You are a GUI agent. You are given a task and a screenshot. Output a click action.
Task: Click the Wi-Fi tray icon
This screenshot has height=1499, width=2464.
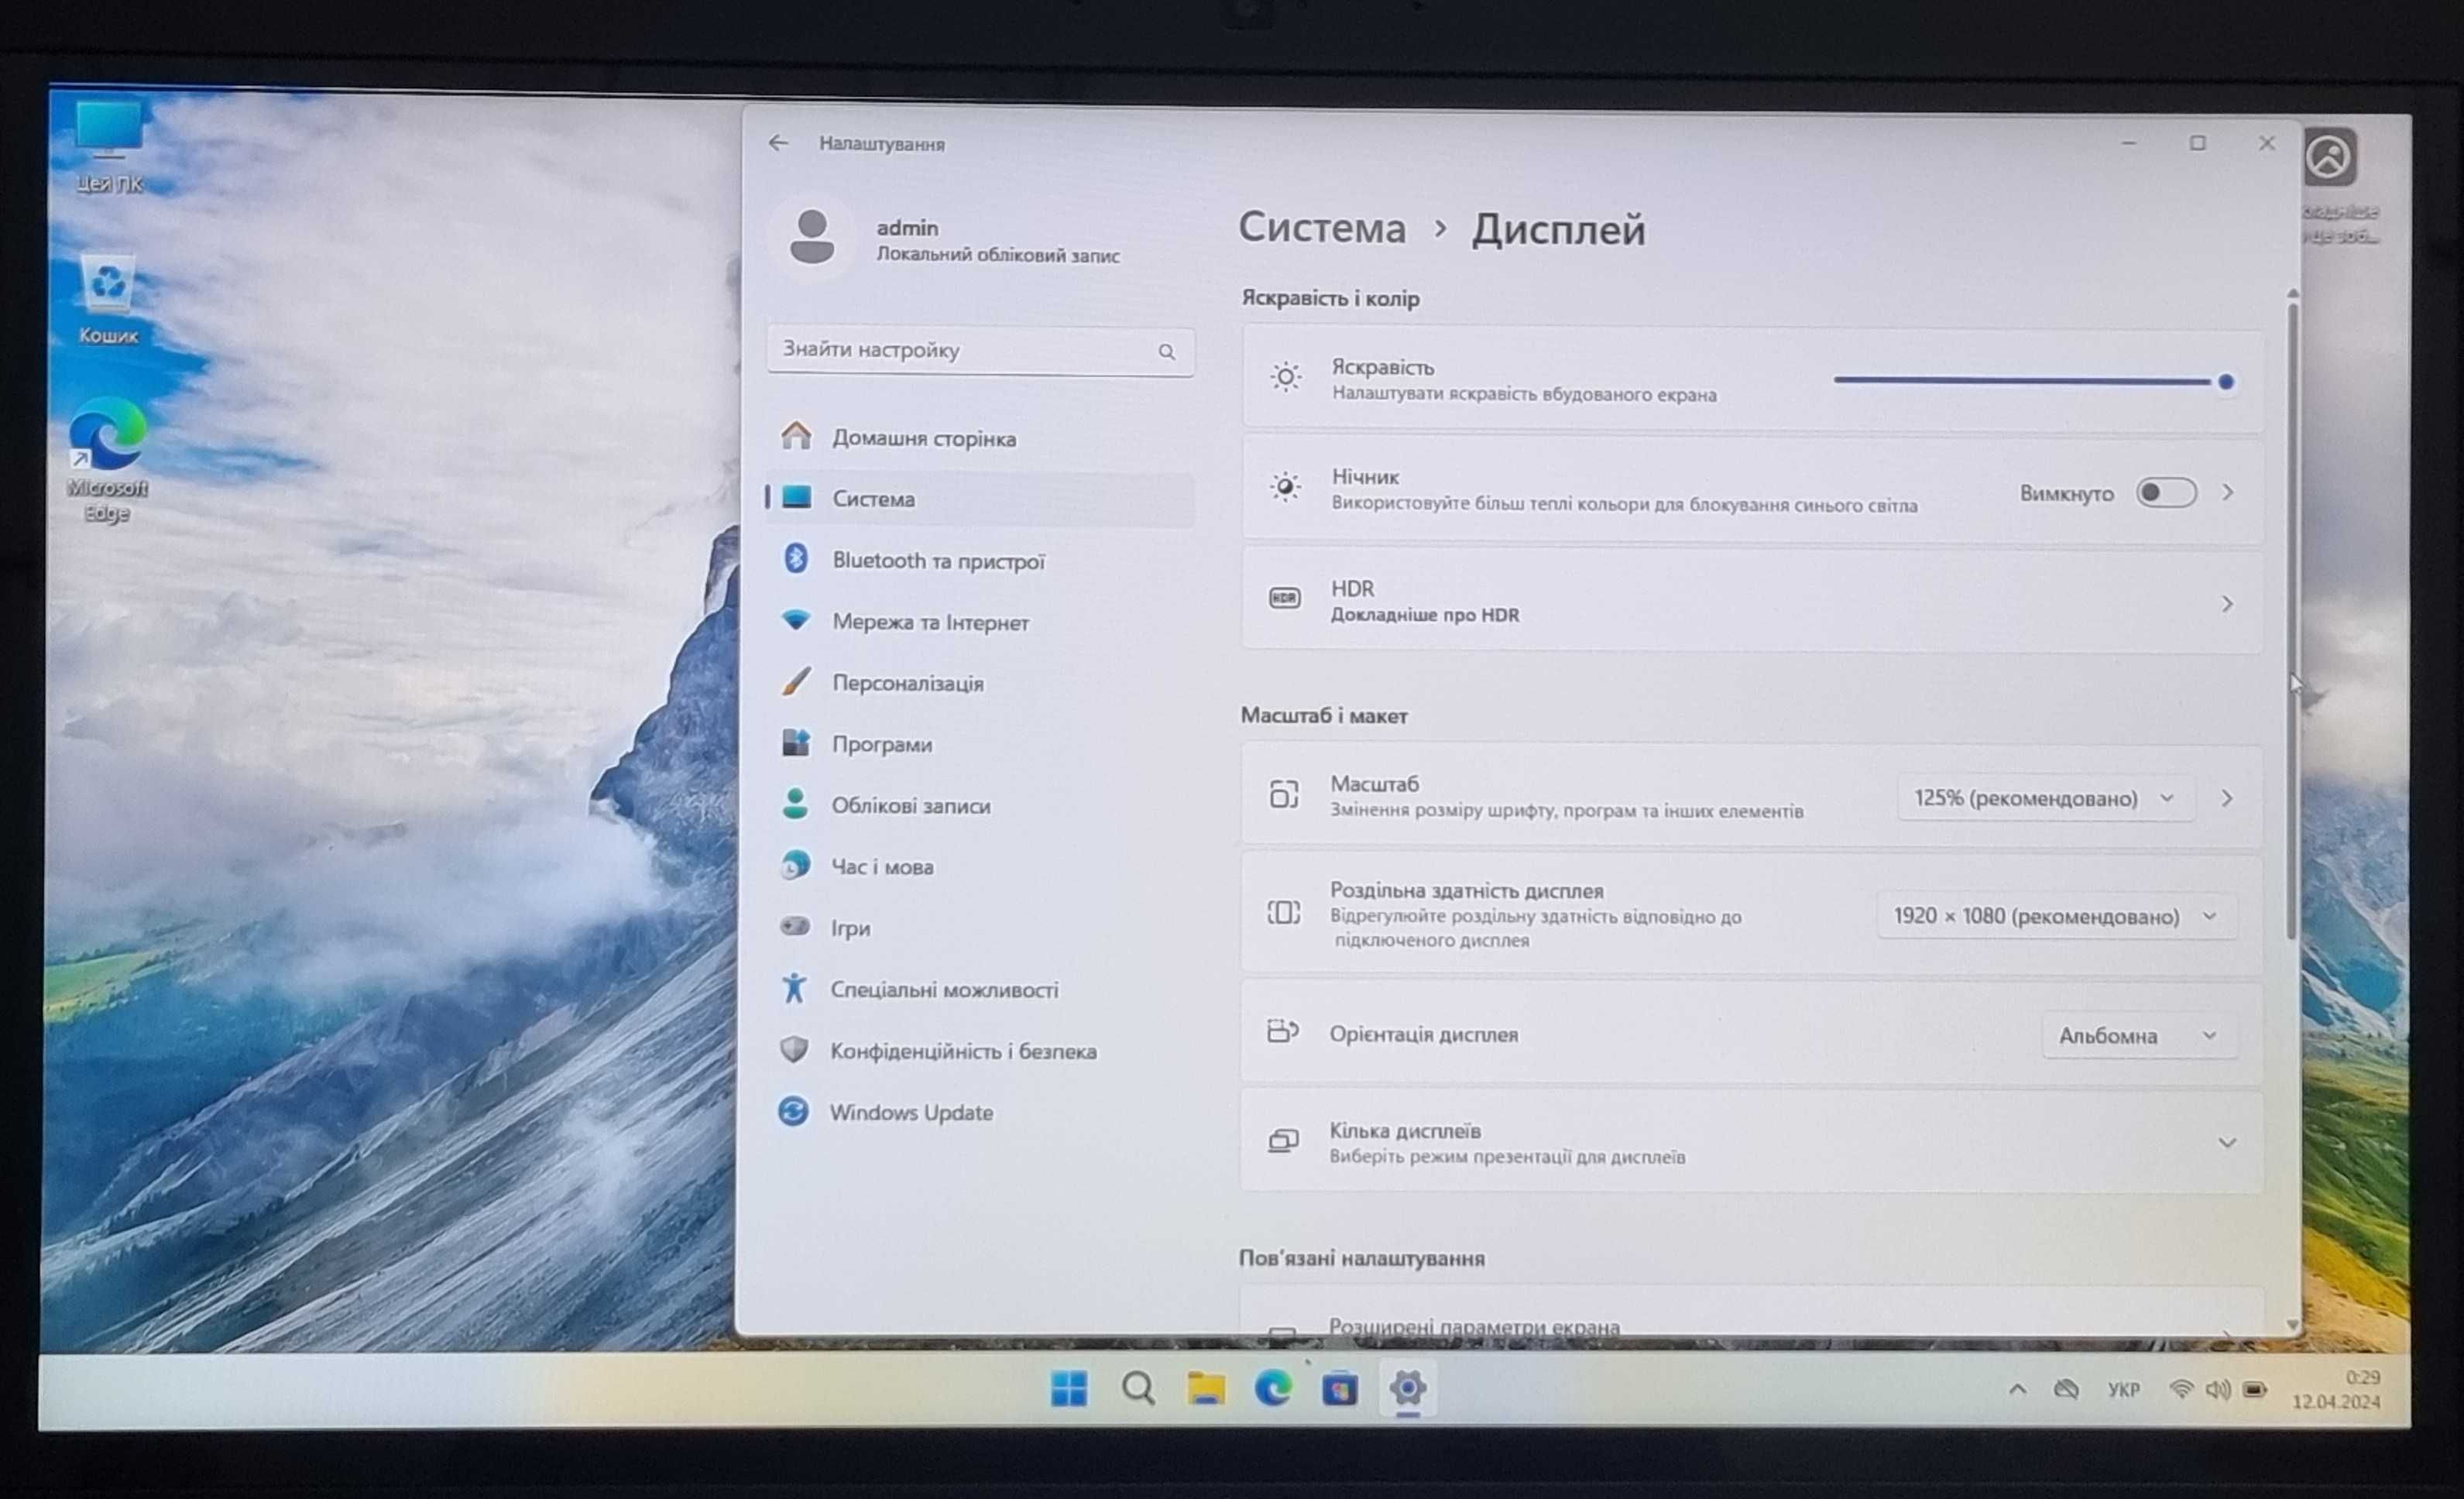pos(2181,1389)
